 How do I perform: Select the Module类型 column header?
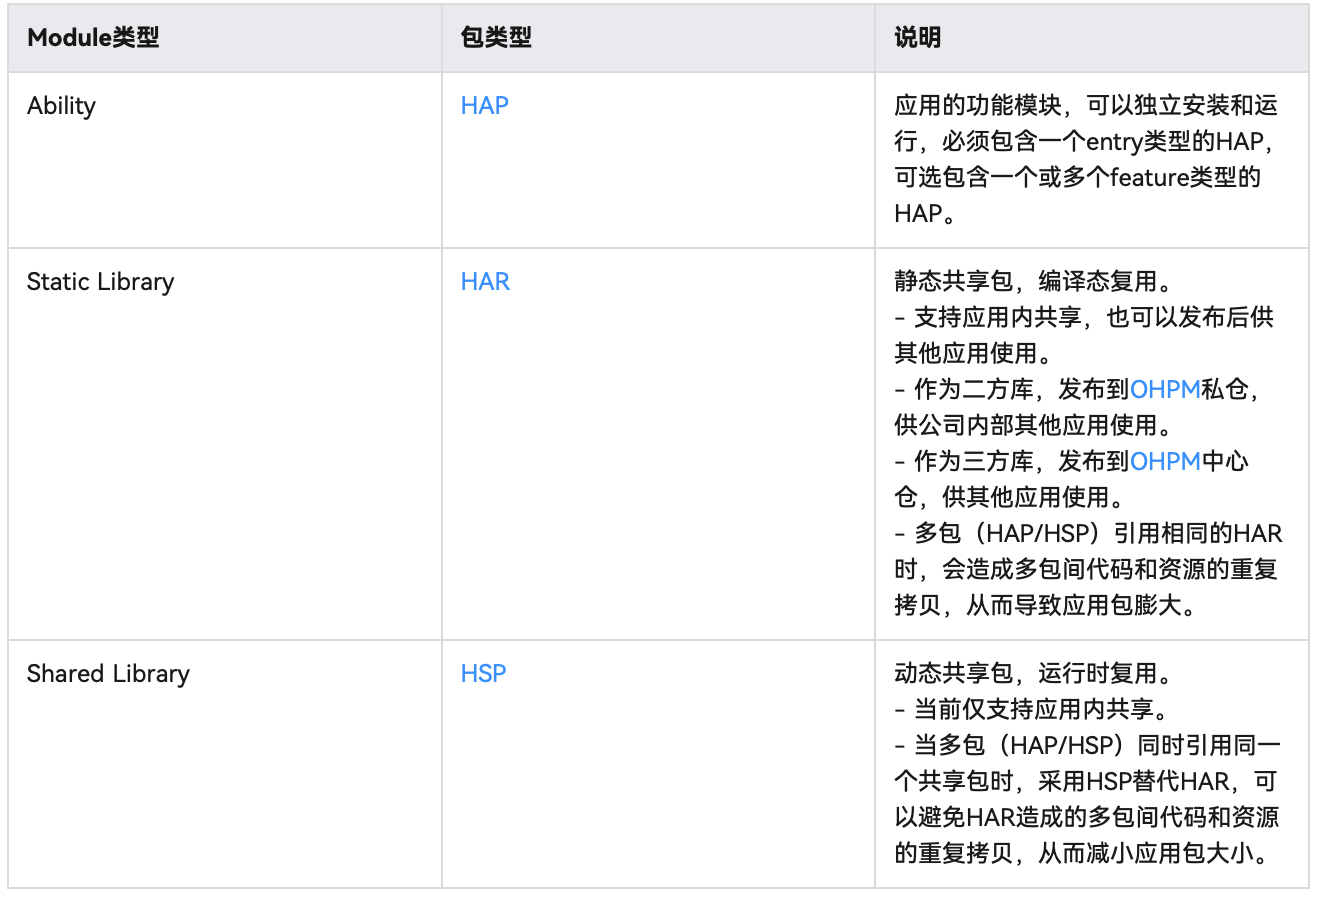click(x=93, y=36)
